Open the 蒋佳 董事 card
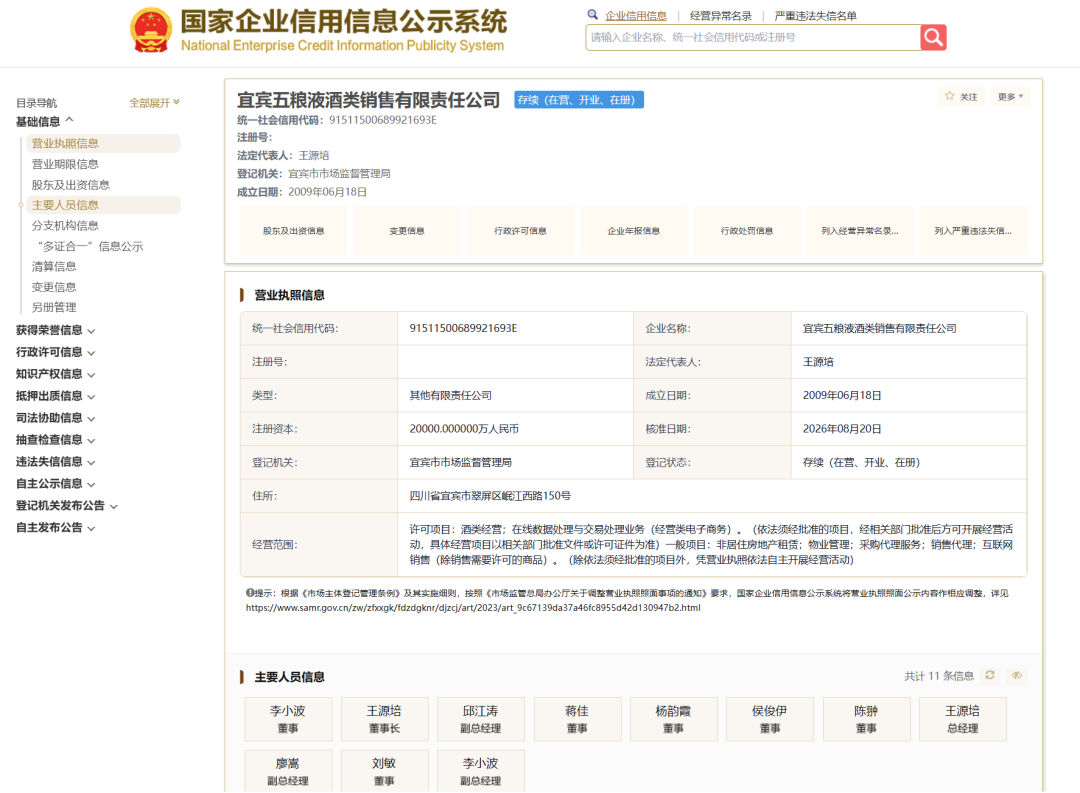1080x793 pixels. (577, 719)
